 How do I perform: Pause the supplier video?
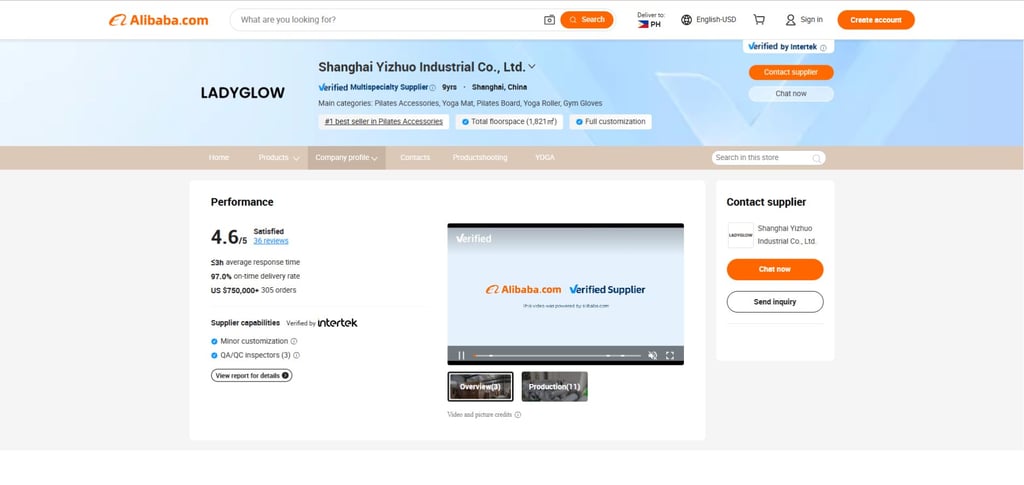coord(461,355)
